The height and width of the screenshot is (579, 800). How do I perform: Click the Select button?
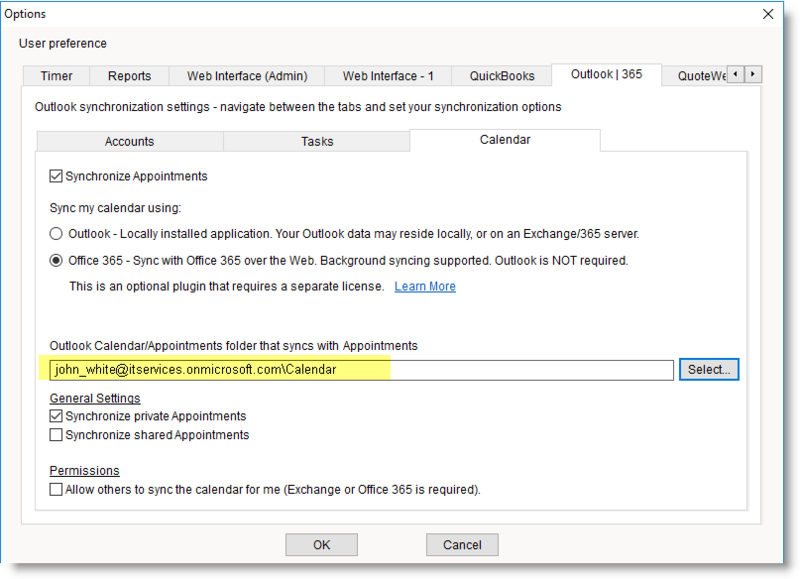click(x=709, y=369)
